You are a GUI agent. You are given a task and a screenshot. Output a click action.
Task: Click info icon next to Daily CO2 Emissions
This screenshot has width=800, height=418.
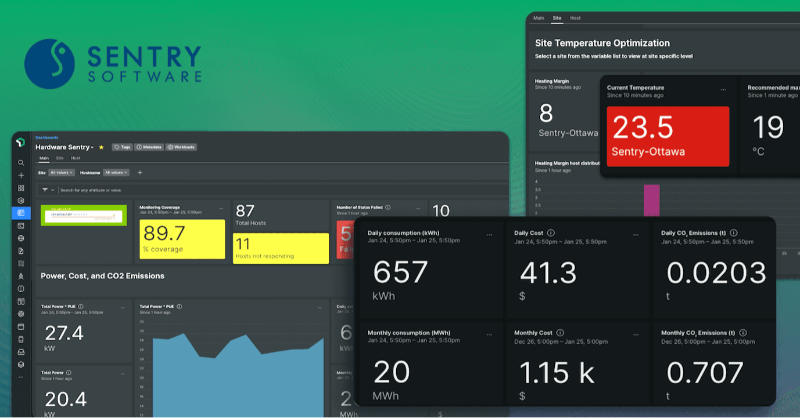(x=733, y=233)
